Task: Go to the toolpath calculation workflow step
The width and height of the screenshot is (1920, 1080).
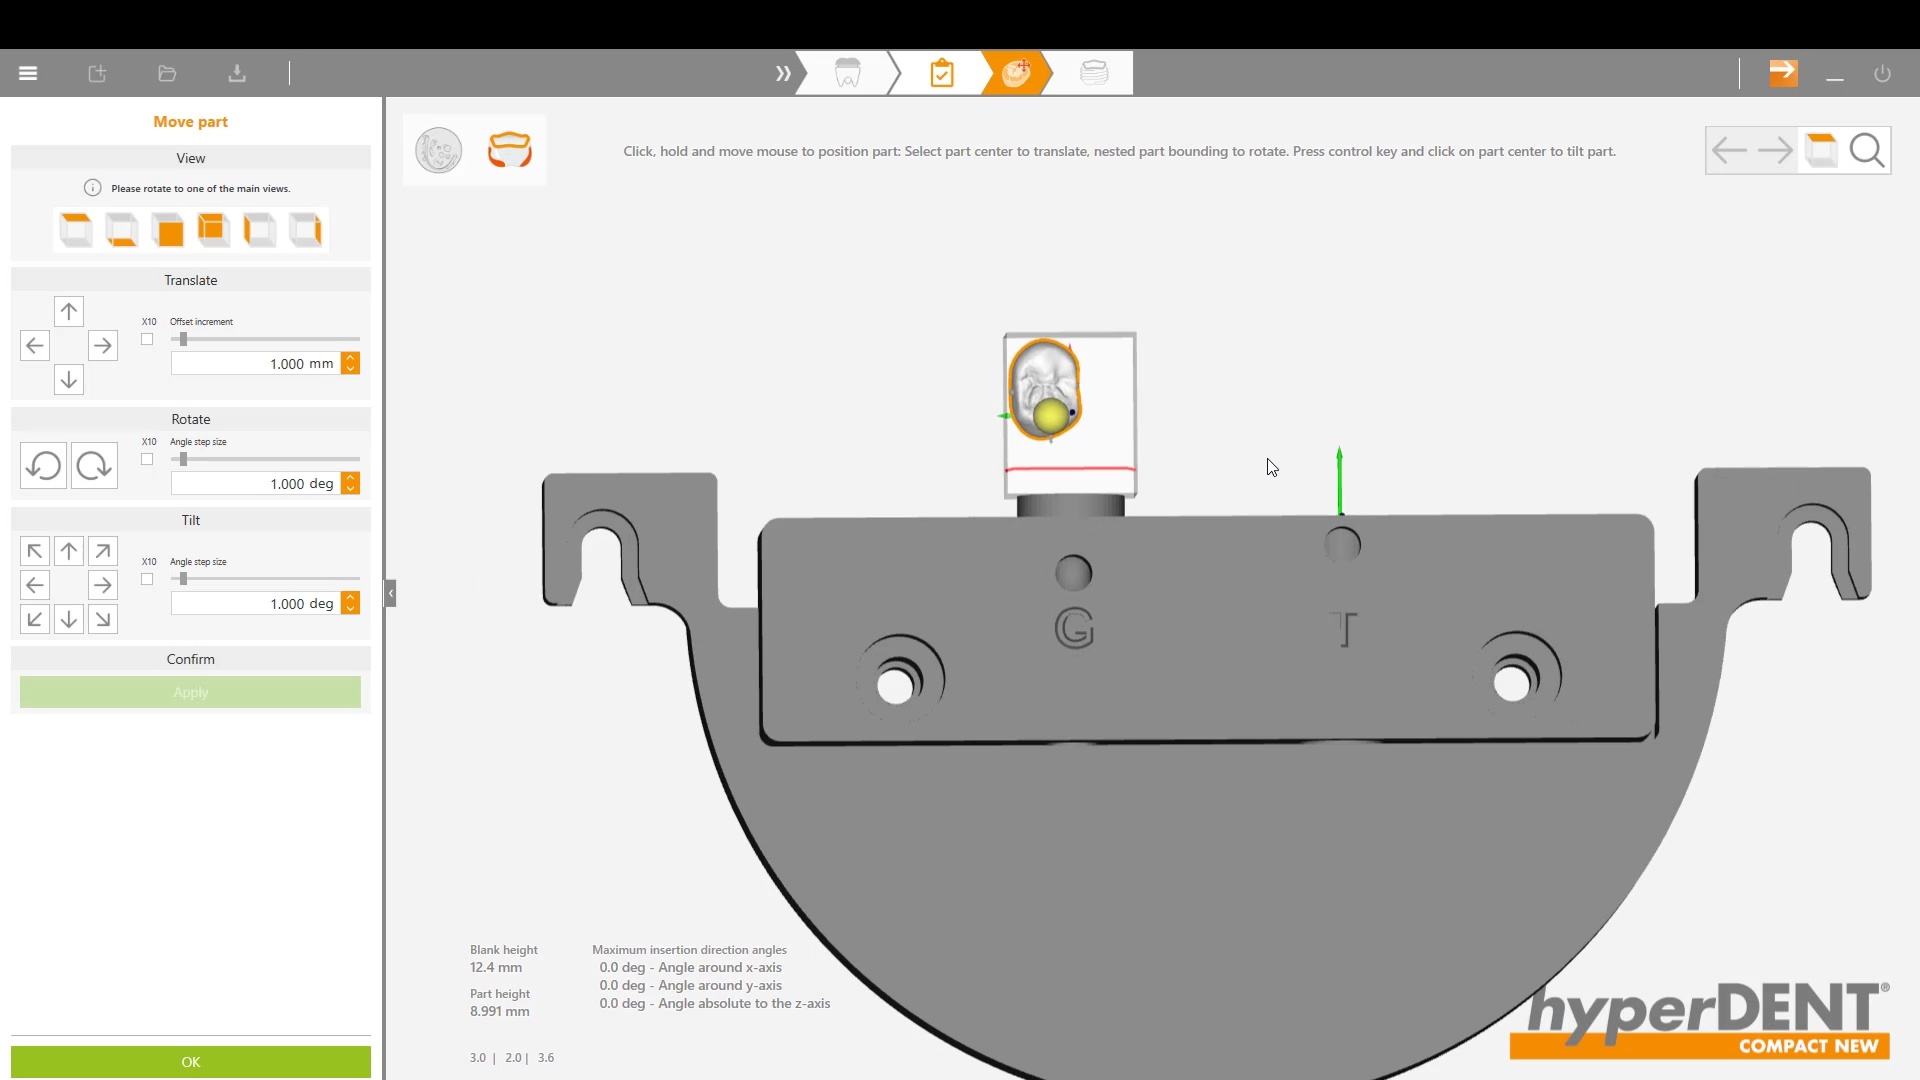Action: (1094, 73)
